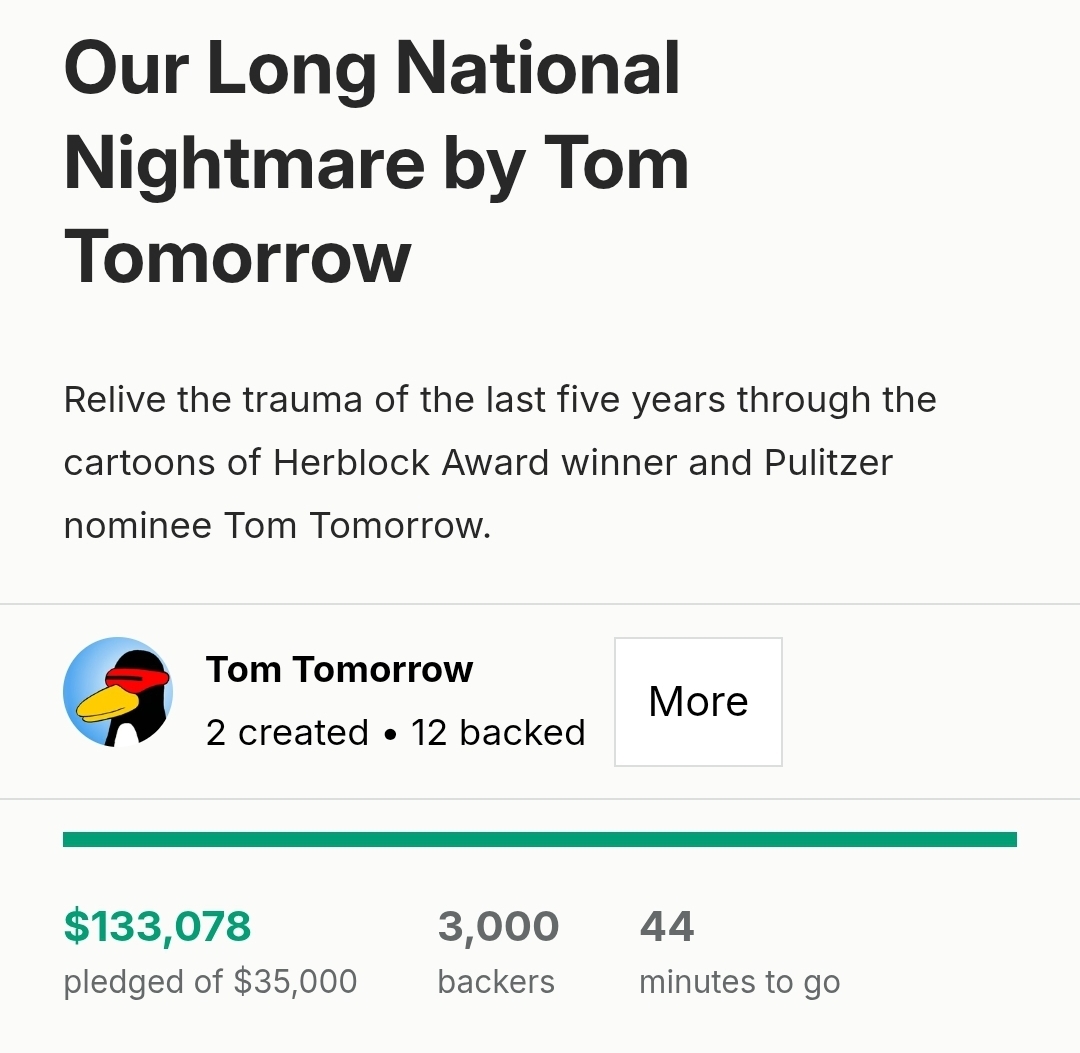1080x1053 pixels.
Task: Click "nominee Tom Tomorrow." description line
Action: (x=277, y=526)
